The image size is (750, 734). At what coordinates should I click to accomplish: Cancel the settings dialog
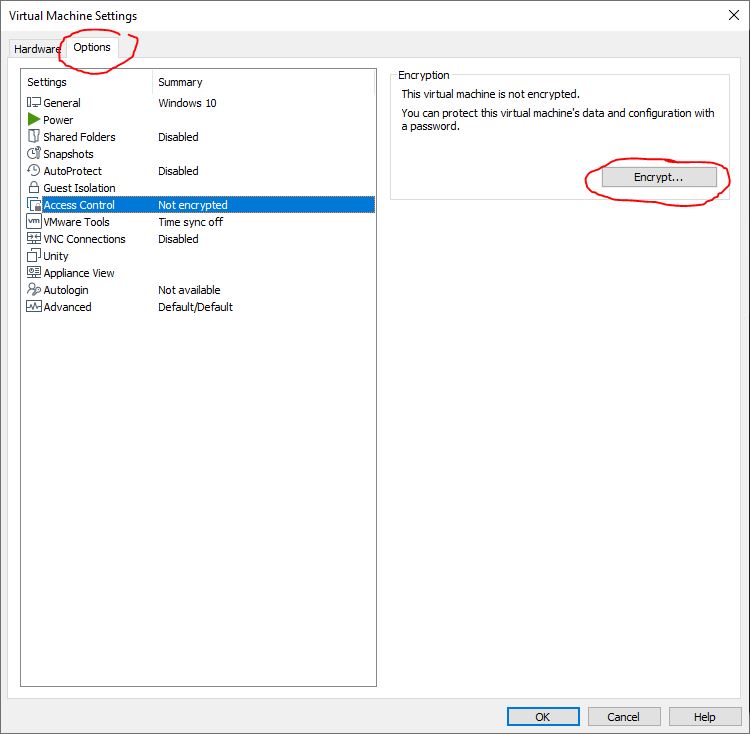[624, 717]
